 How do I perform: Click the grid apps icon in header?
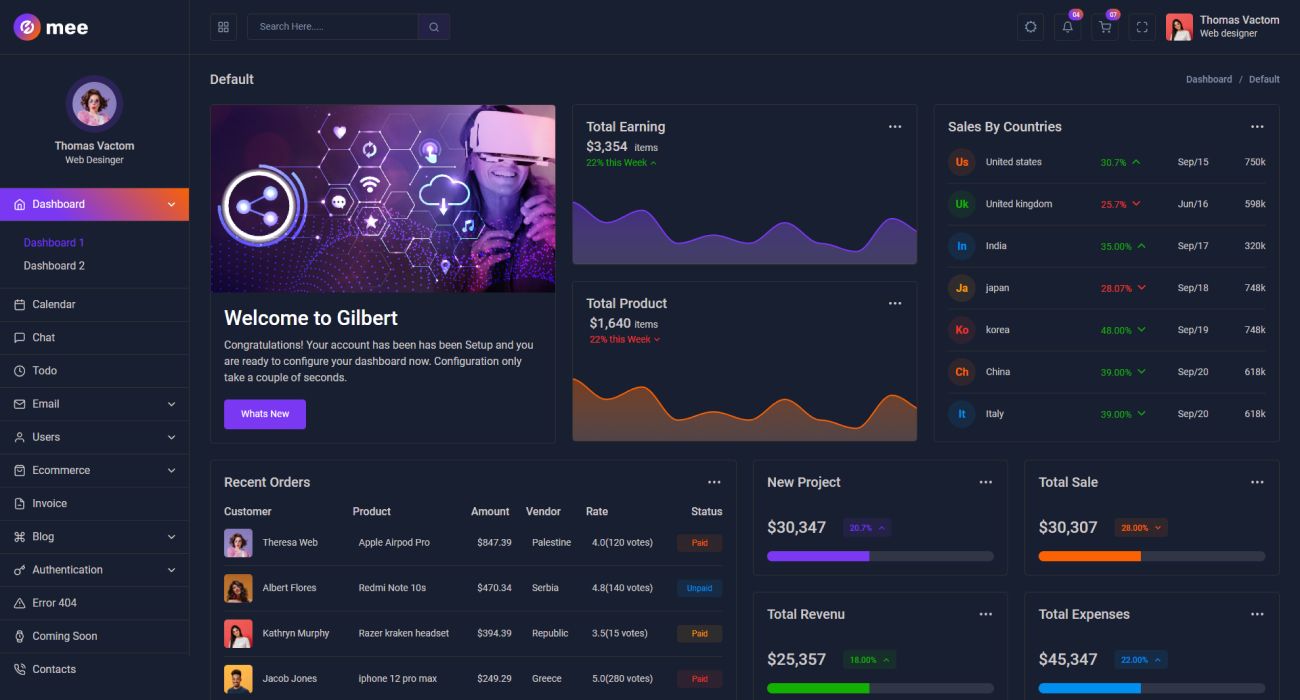click(x=223, y=27)
